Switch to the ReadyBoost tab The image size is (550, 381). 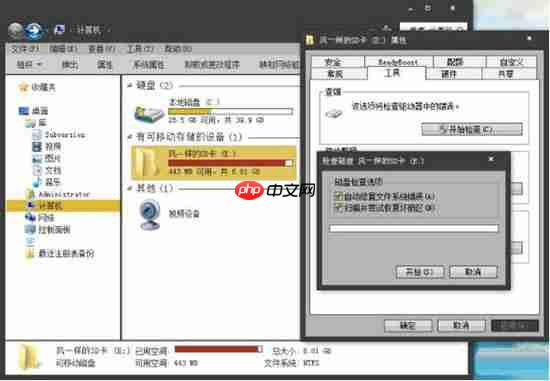[398, 62]
